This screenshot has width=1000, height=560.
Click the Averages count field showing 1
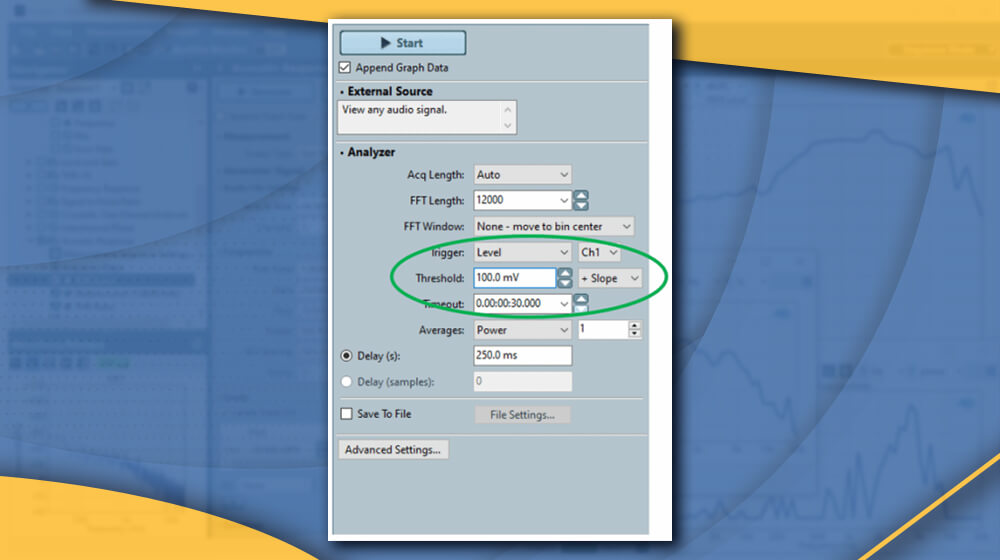pyautogui.click(x=603, y=329)
